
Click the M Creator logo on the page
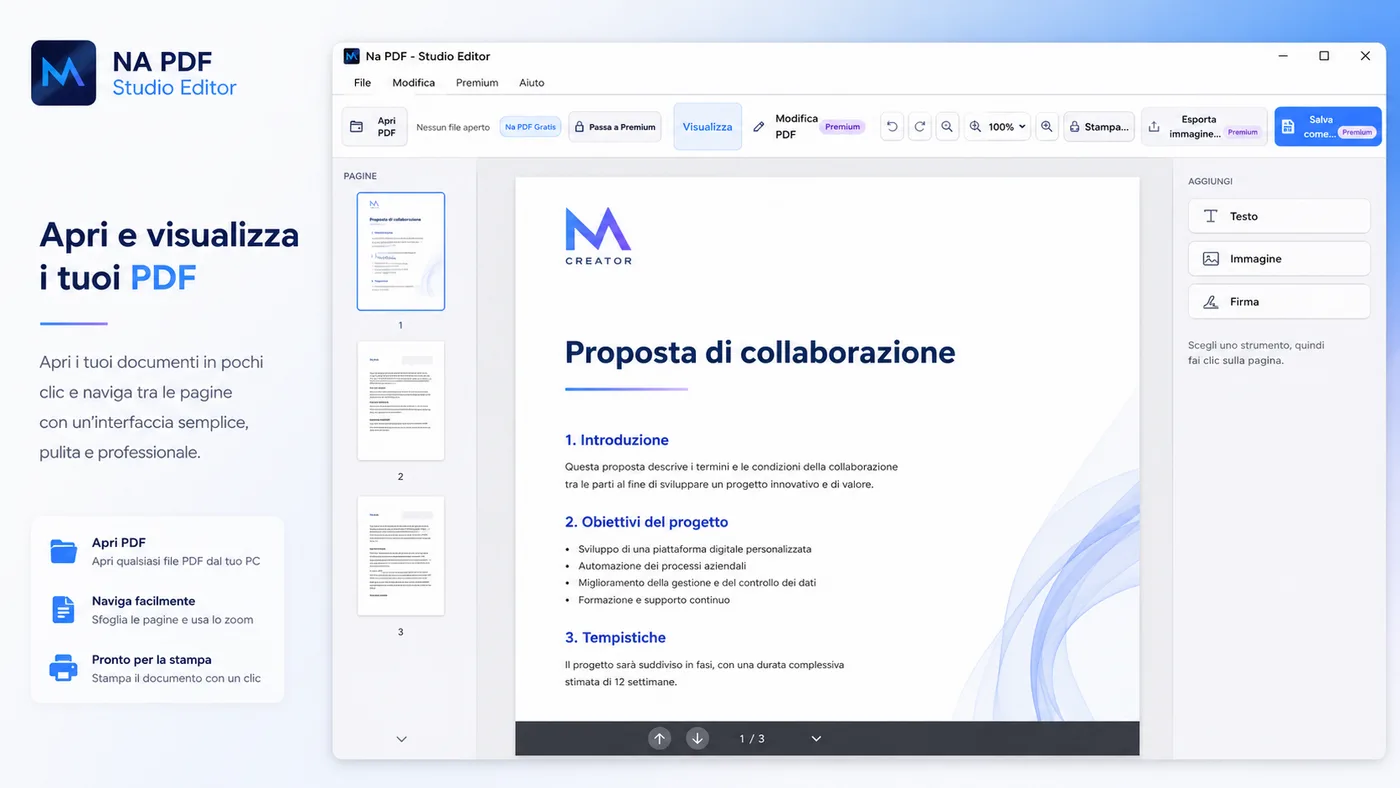(x=598, y=236)
